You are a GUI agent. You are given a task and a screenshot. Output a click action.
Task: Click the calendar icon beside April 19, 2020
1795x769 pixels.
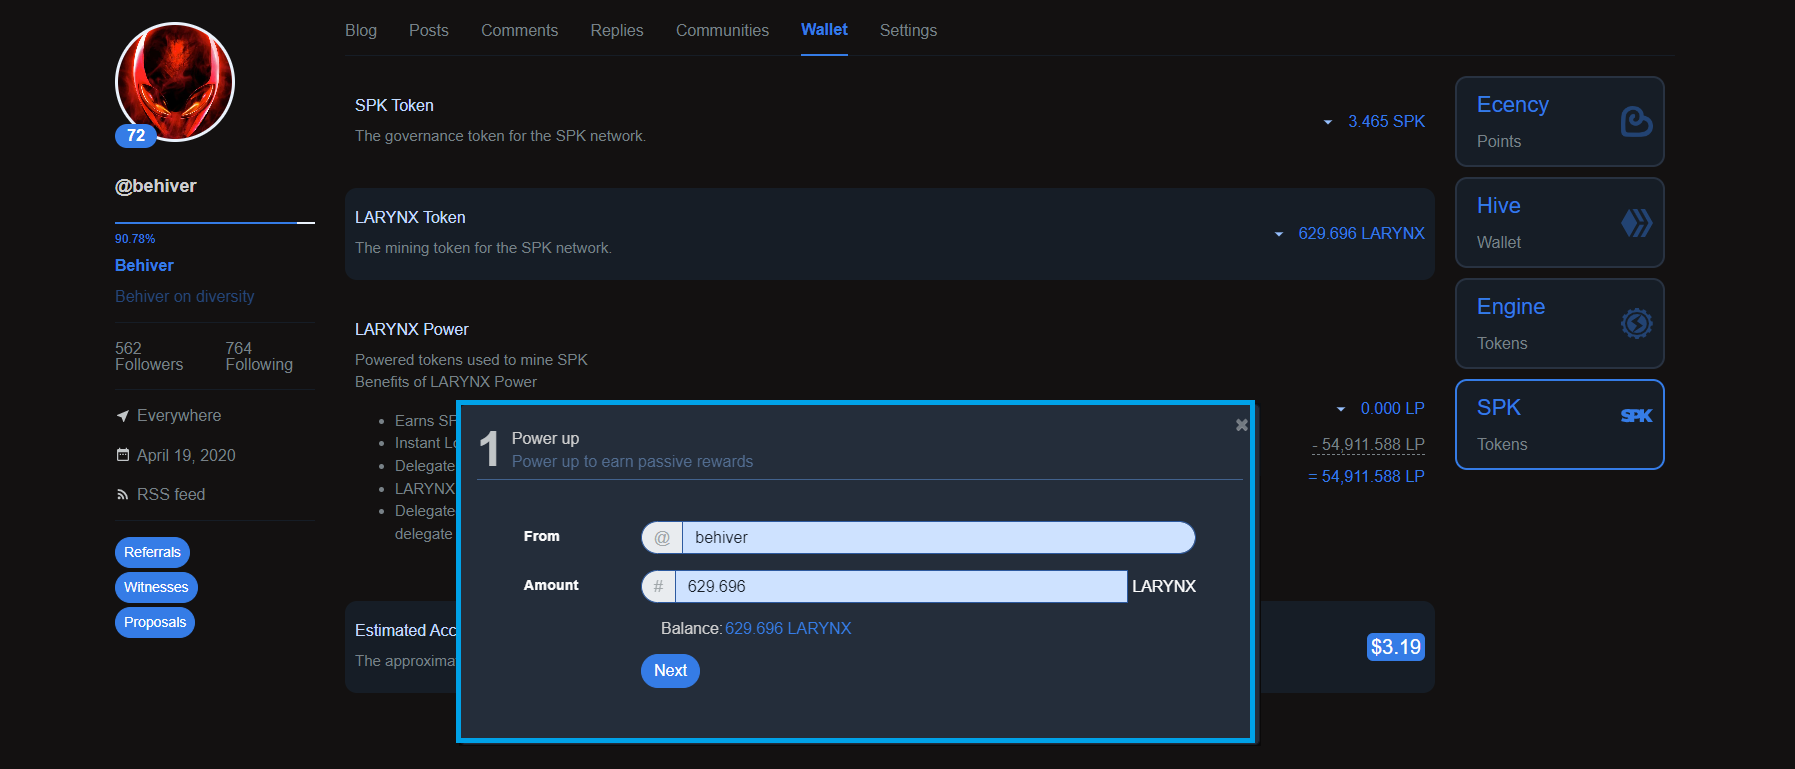coord(123,455)
